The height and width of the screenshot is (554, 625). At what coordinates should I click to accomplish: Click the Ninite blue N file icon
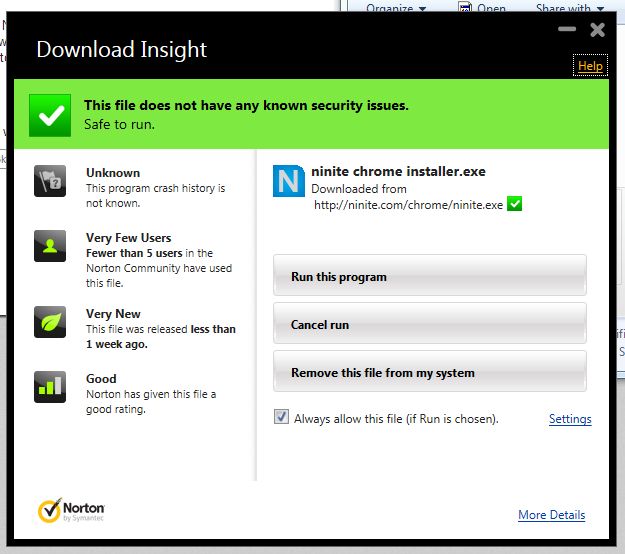tap(289, 181)
